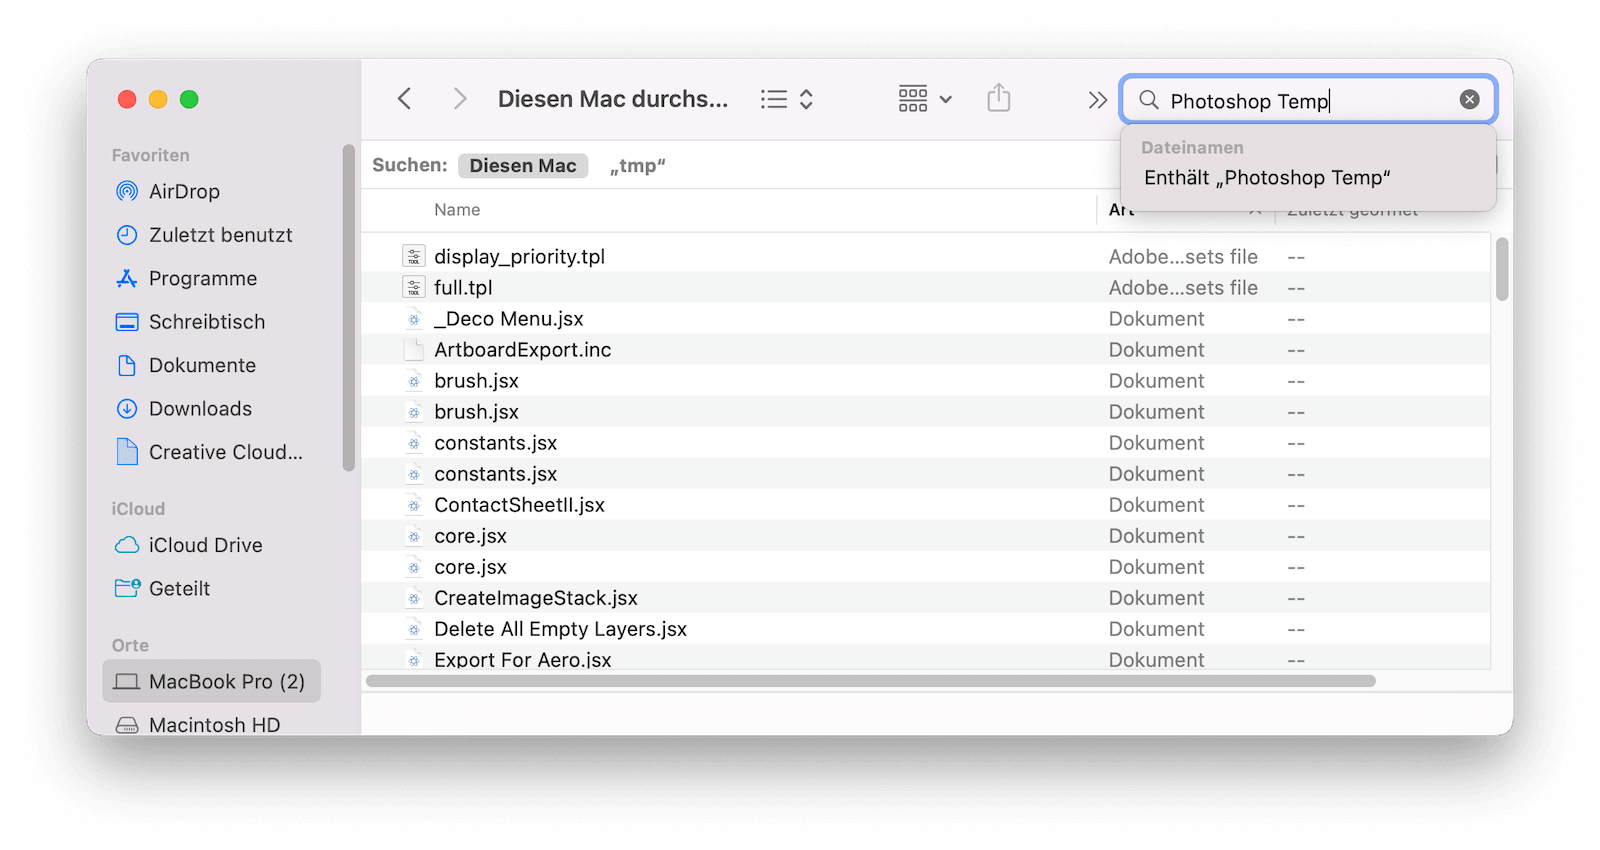
Task: Click the Zuletzt benutzt clock icon
Action: [x=127, y=235]
